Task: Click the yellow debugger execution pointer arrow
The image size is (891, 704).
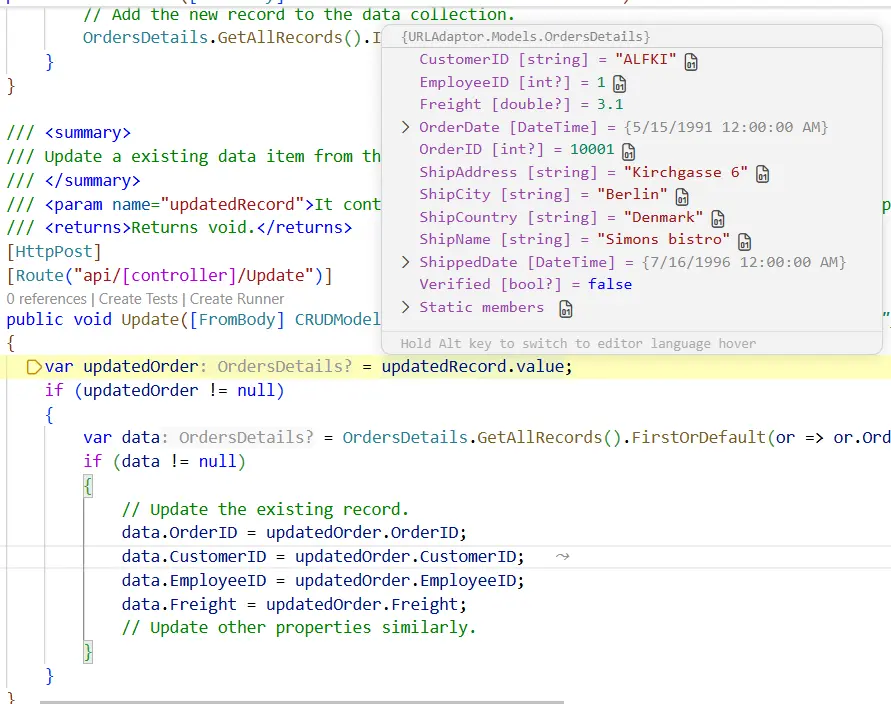Action: tap(34, 367)
